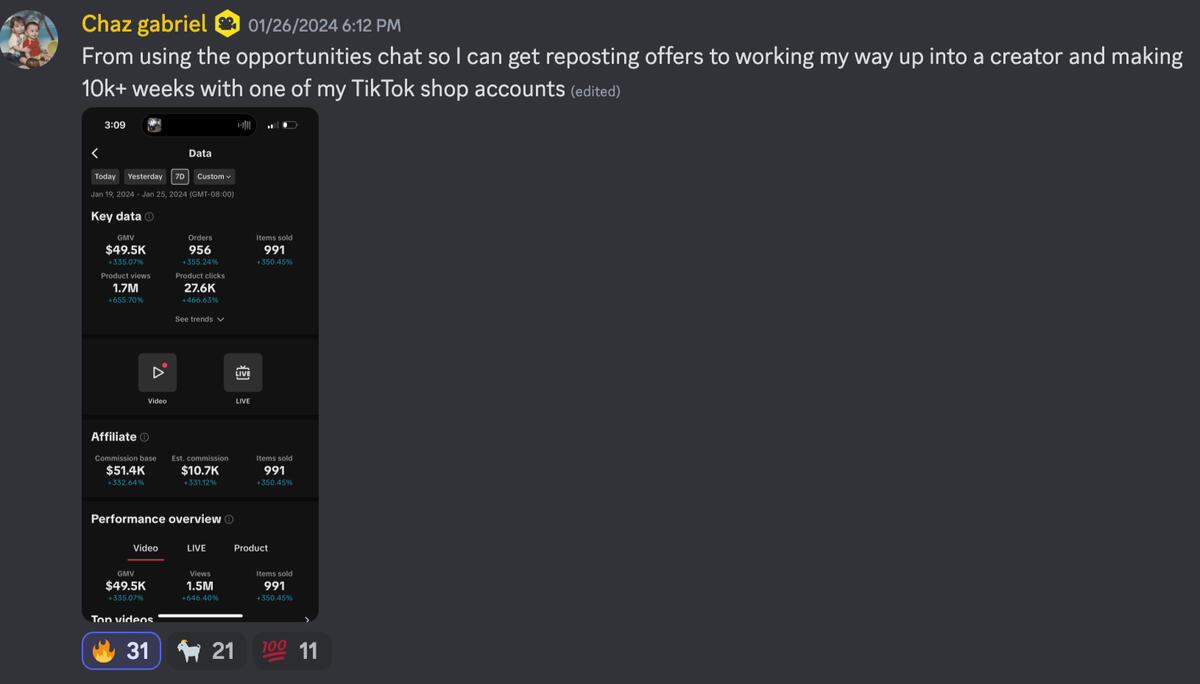Open the Video play icon tile

[157, 373]
